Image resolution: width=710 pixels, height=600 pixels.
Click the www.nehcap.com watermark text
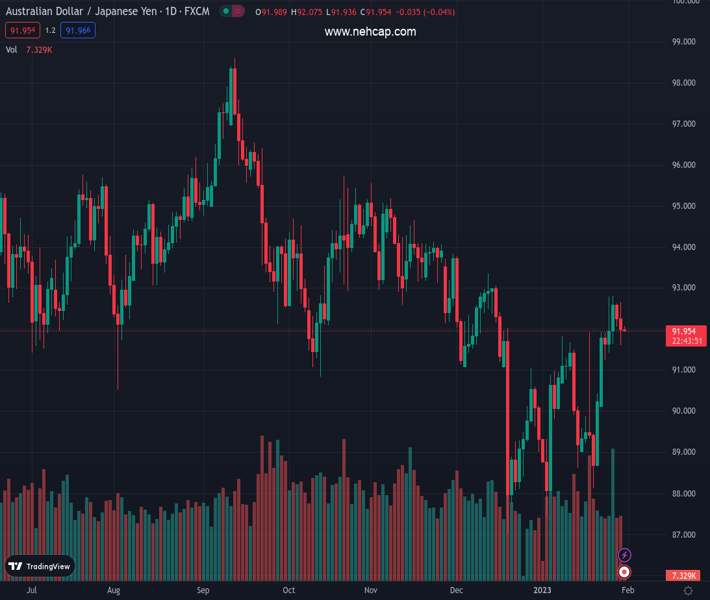pyautogui.click(x=370, y=32)
